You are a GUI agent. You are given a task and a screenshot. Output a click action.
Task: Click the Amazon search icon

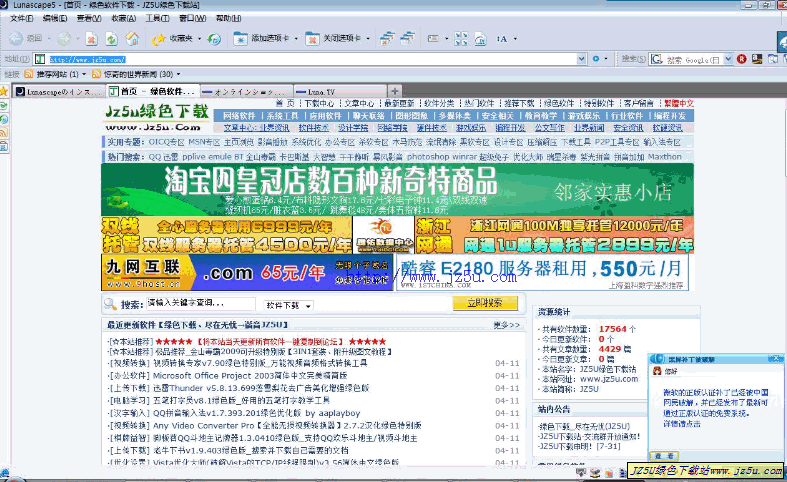point(757,59)
